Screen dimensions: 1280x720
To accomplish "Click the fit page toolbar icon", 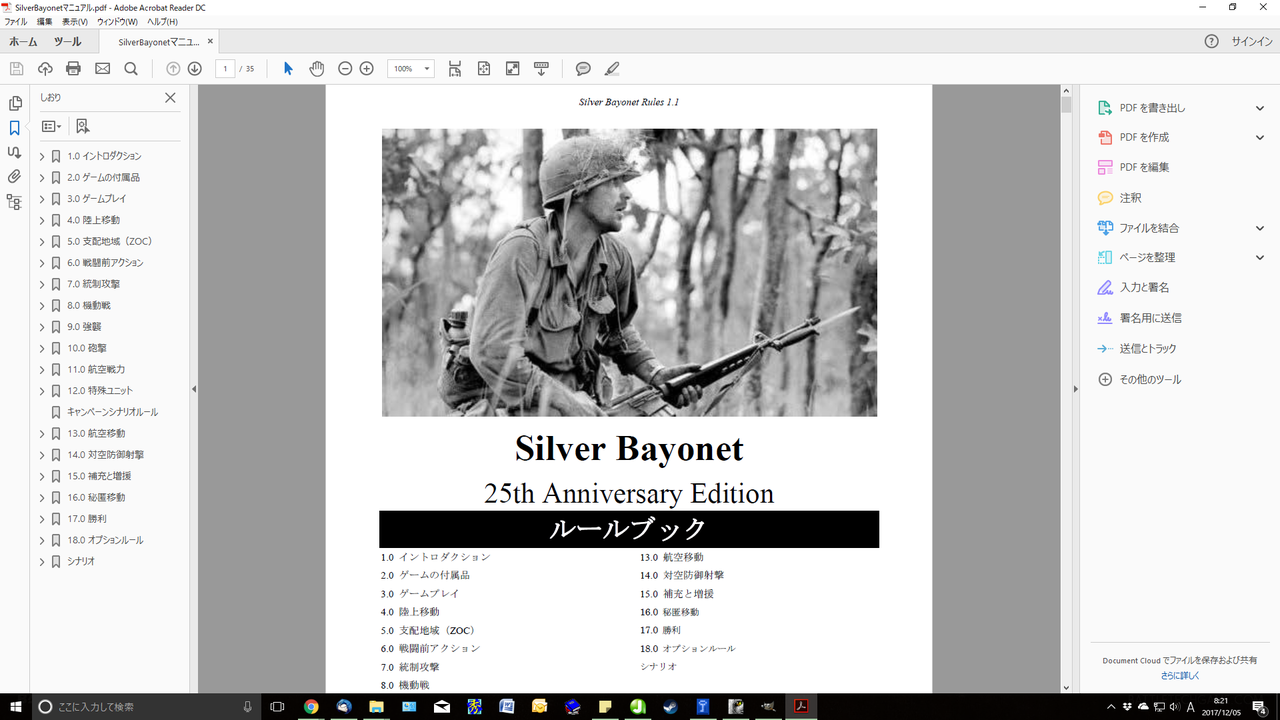I will (484, 69).
